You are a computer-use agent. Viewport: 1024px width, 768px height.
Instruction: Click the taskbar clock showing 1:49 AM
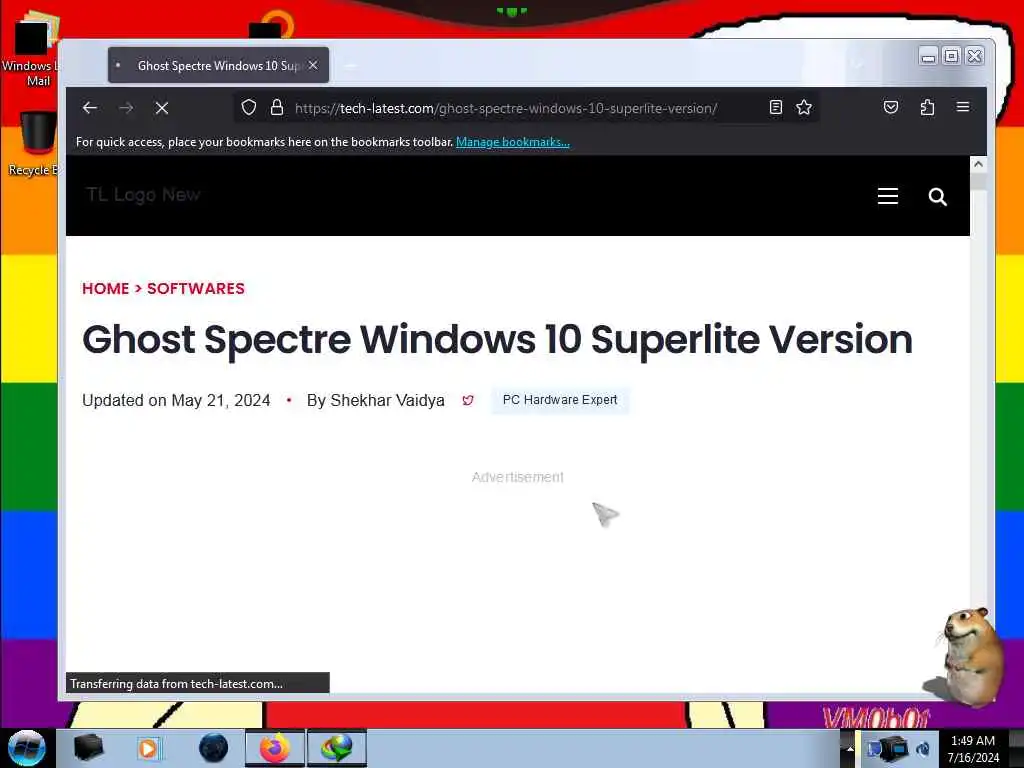[x=973, y=749]
